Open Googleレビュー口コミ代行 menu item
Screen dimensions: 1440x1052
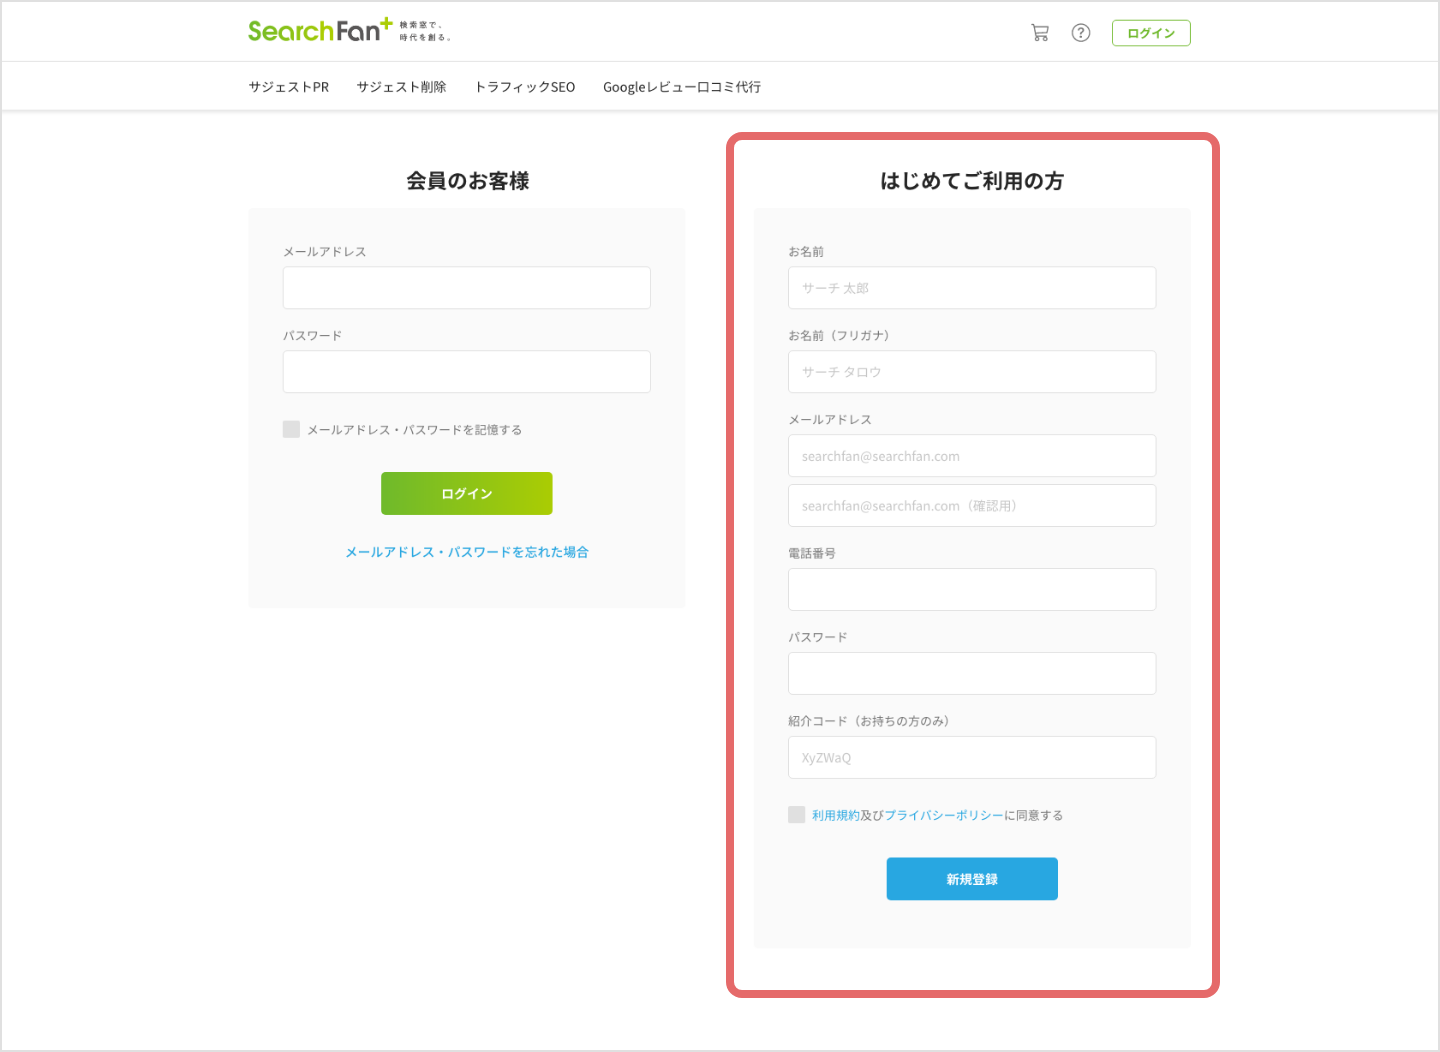pos(682,87)
